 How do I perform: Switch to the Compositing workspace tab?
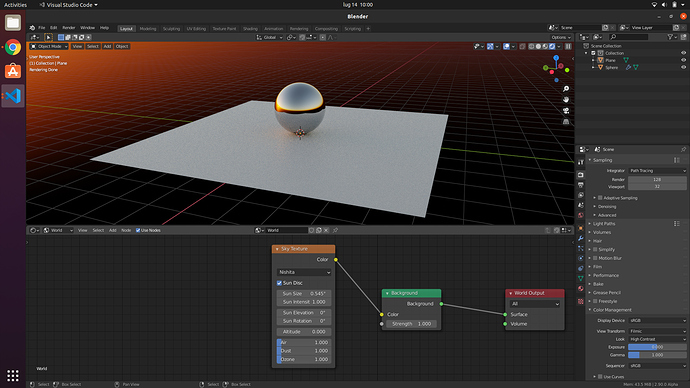point(327,29)
